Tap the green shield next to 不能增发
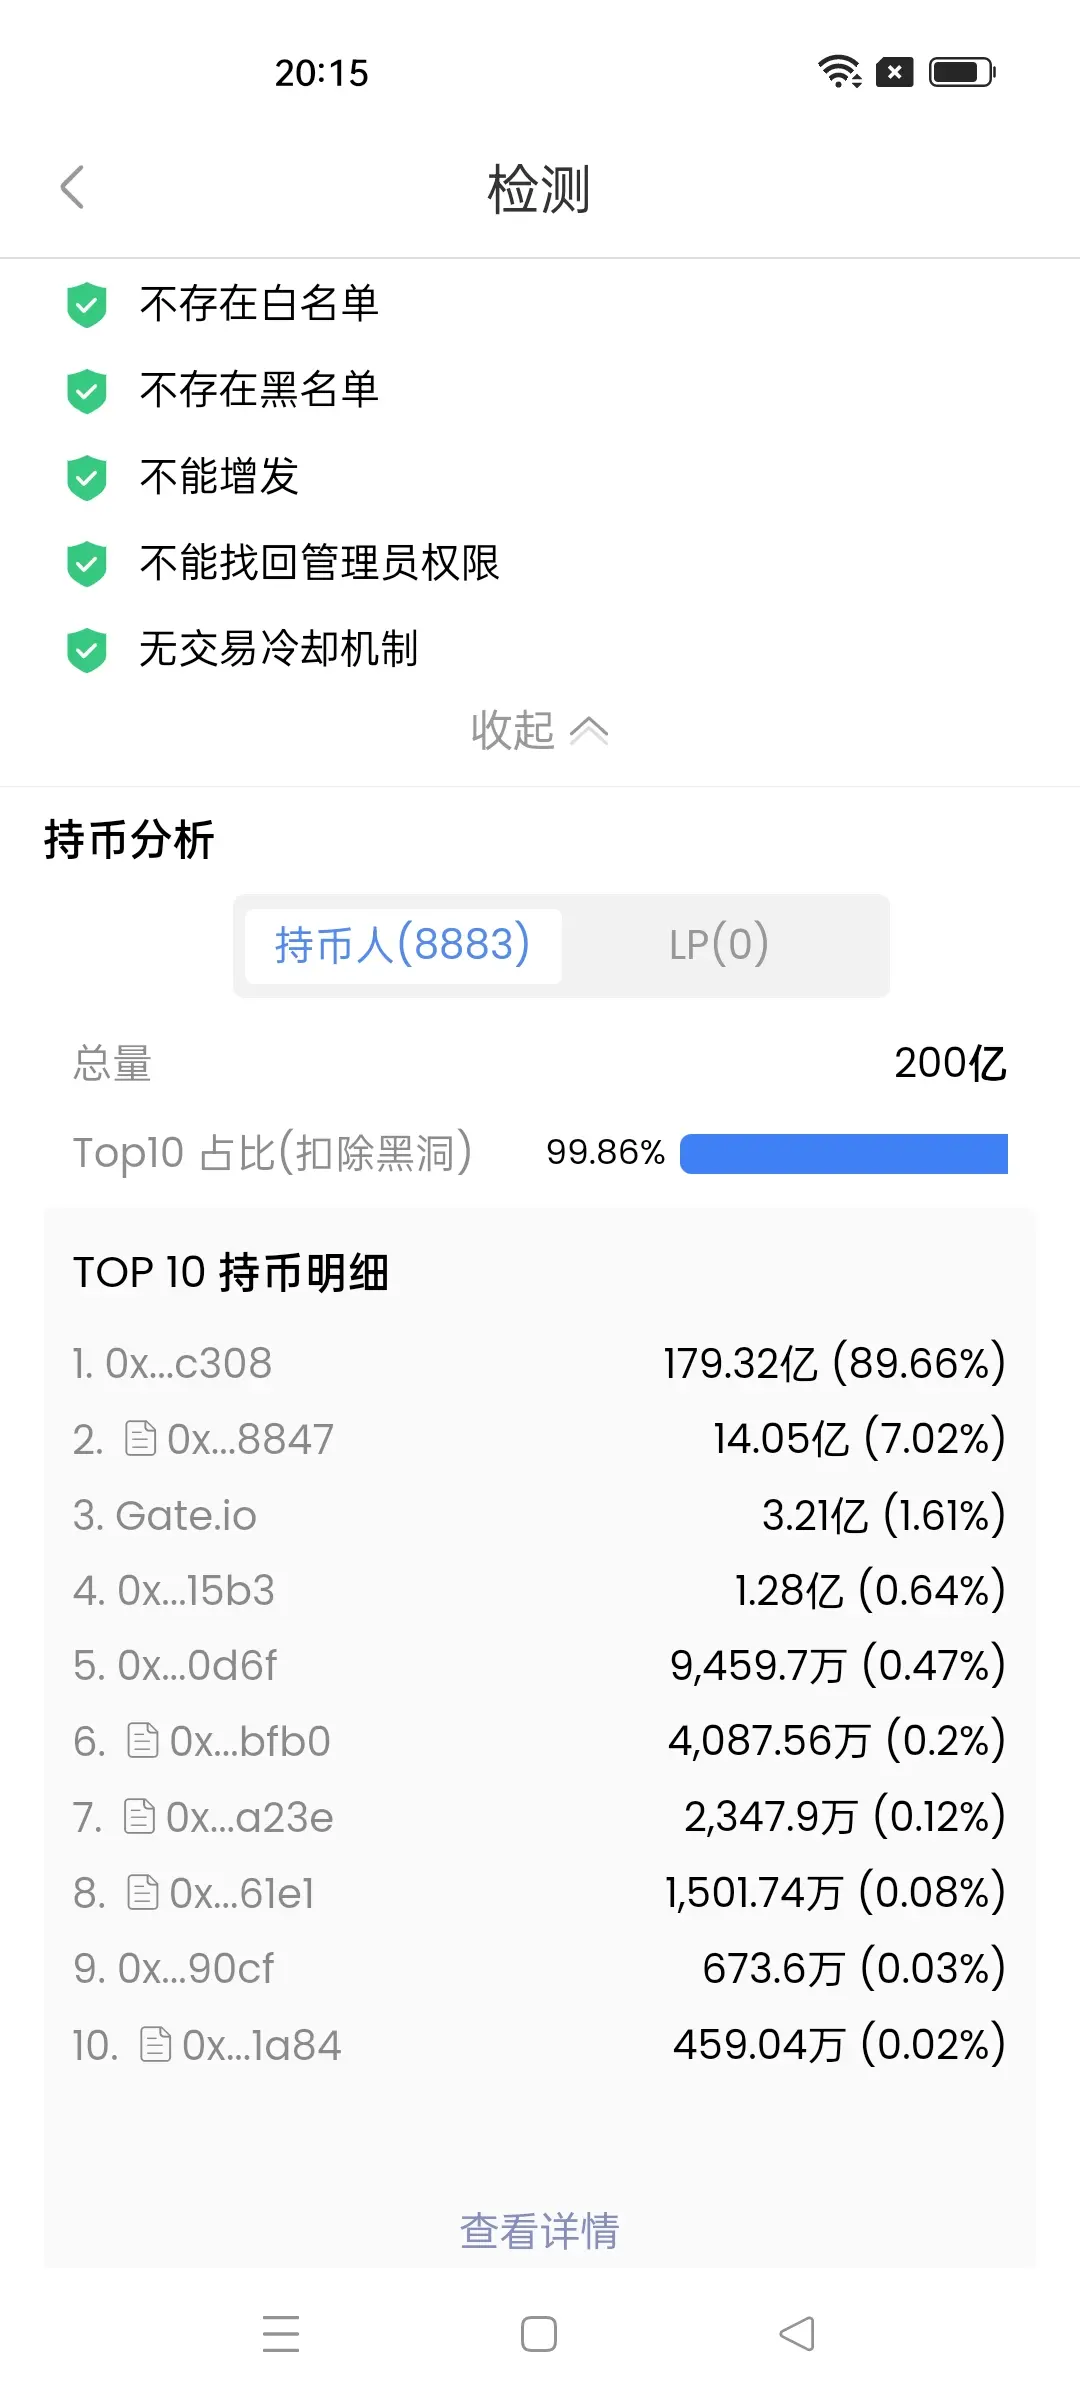Screen dimensions: 1080x2400 tap(87, 477)
